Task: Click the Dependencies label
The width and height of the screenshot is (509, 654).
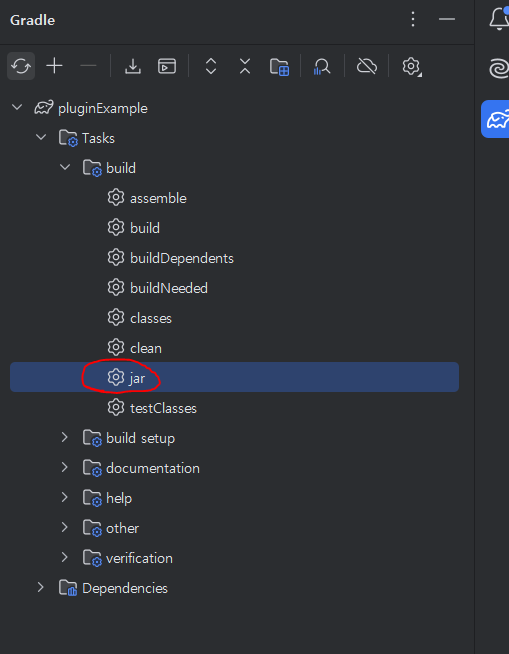Action: click(125, 589)
